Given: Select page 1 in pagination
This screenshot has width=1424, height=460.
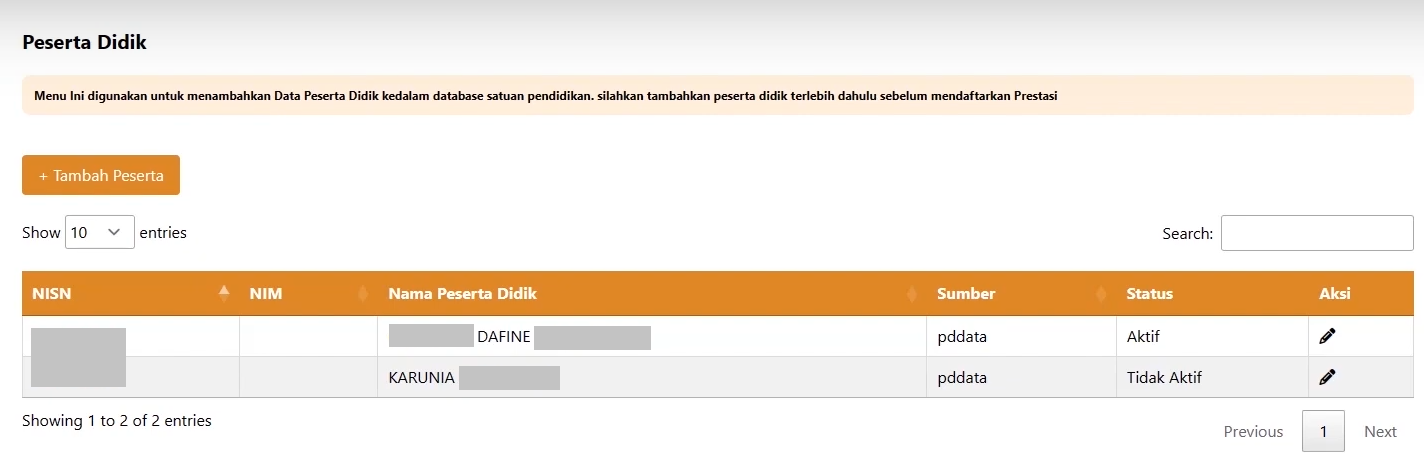Looking at the screenshot, I should coord(1323,431).
